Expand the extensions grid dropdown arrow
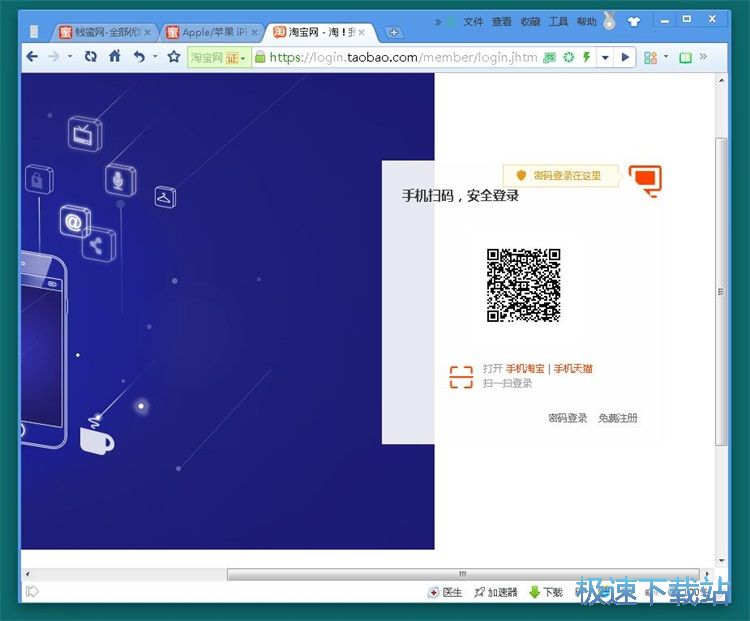 [666, 56]
